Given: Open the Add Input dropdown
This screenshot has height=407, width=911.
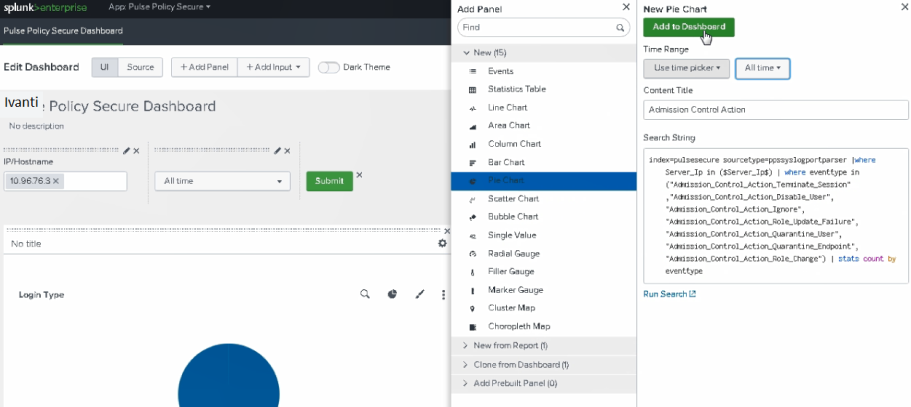Looking at the screenshot, I should tap(273, 67).
